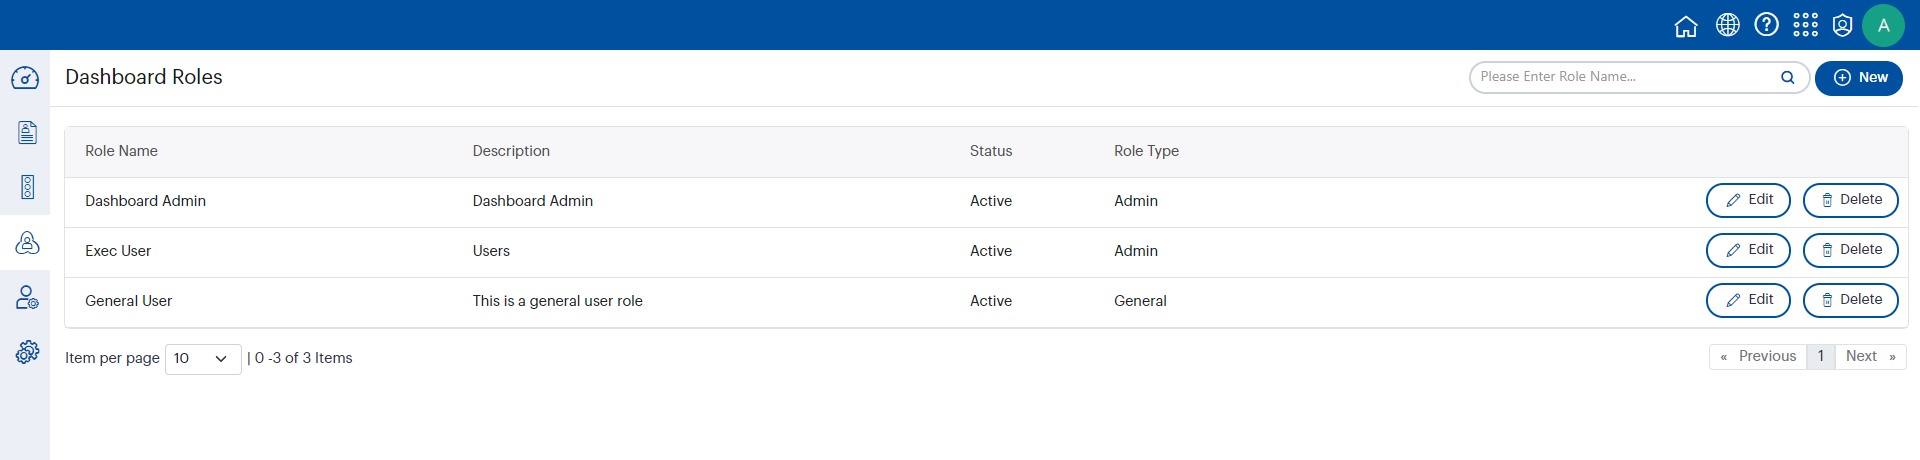Select the Dashboard Admin role name cell
The image size is (1920, 460).
(145, 201)
